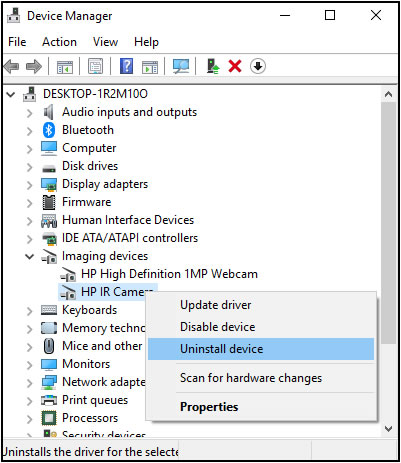The height and width of the screenshot is (463, 401).
Task: Expand the Display adapters node
Action: (30, 184)
